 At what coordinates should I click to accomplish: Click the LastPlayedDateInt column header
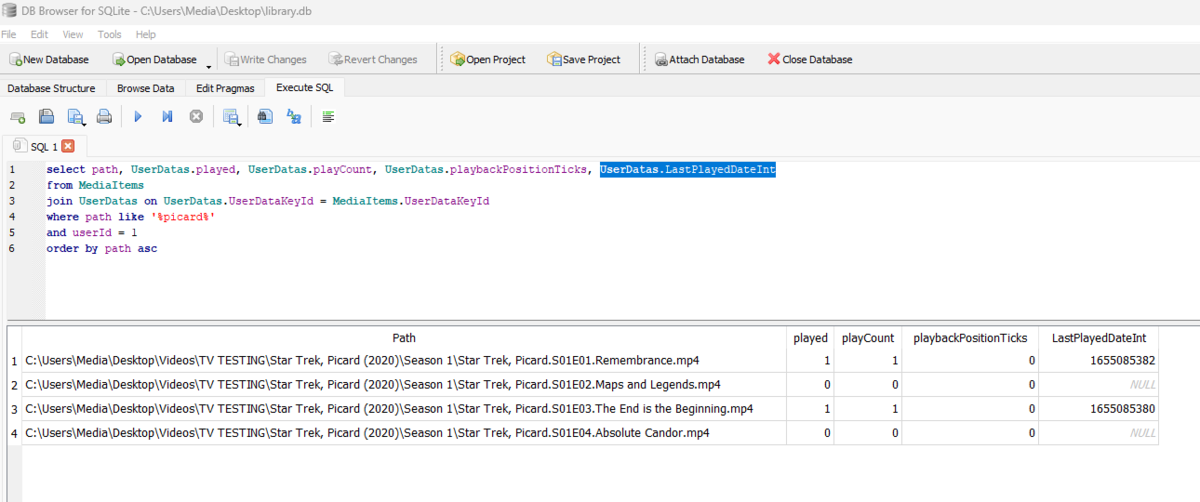[1098, 338]
